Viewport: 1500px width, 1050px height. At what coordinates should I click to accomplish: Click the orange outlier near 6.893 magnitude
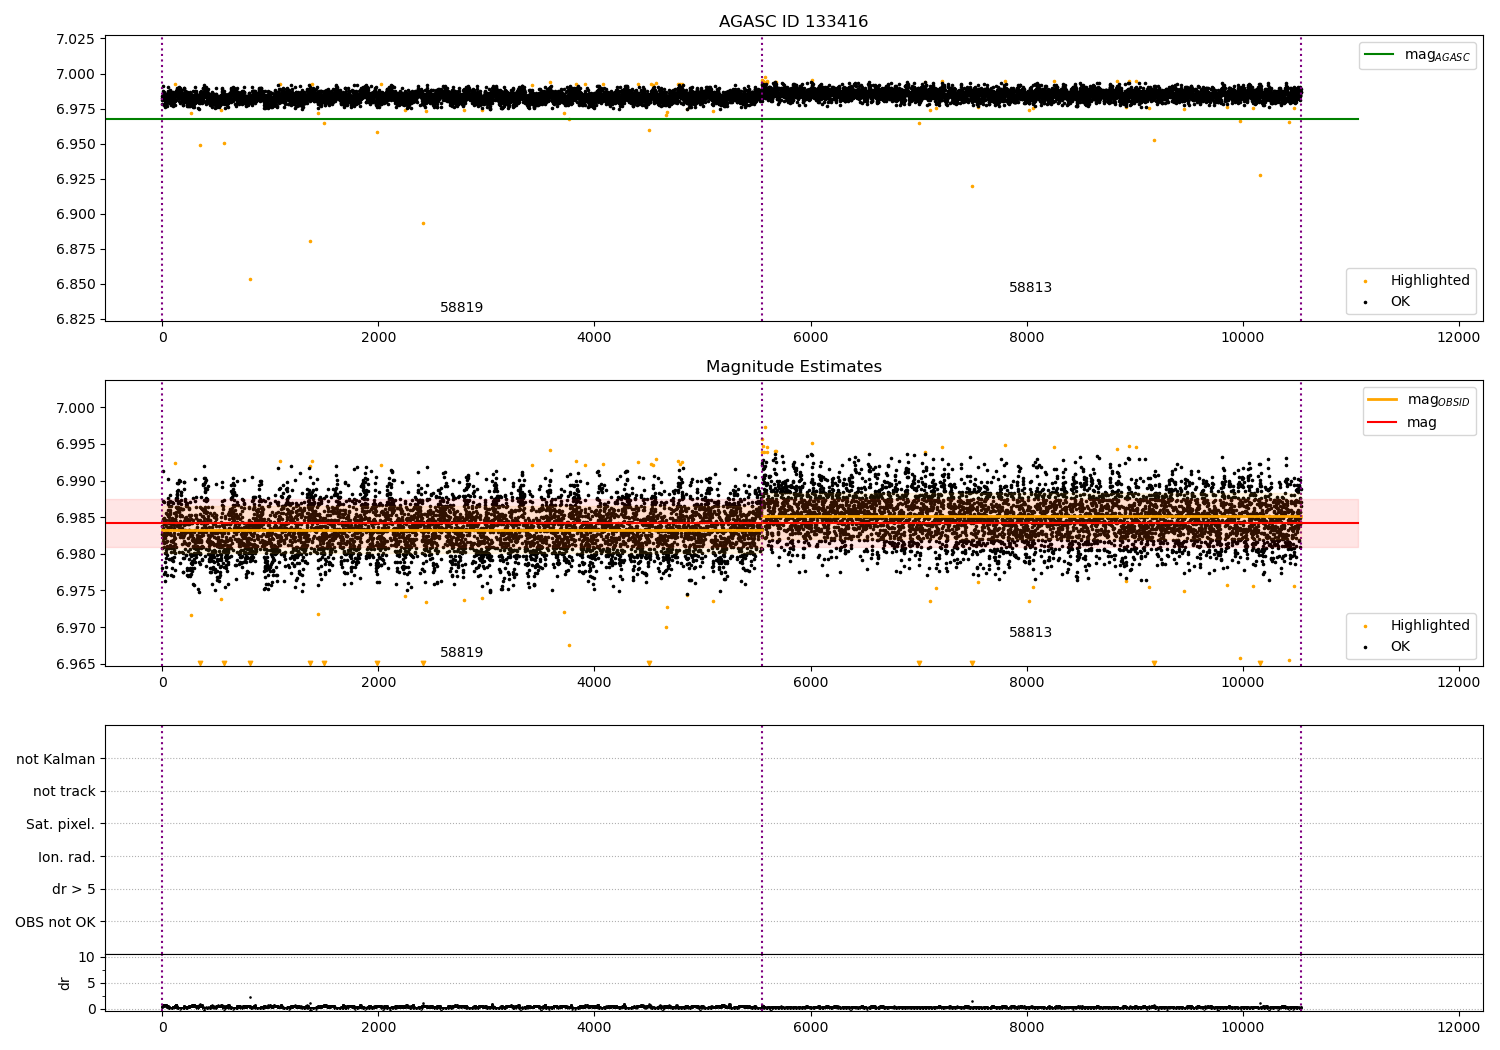pos(423,223)
